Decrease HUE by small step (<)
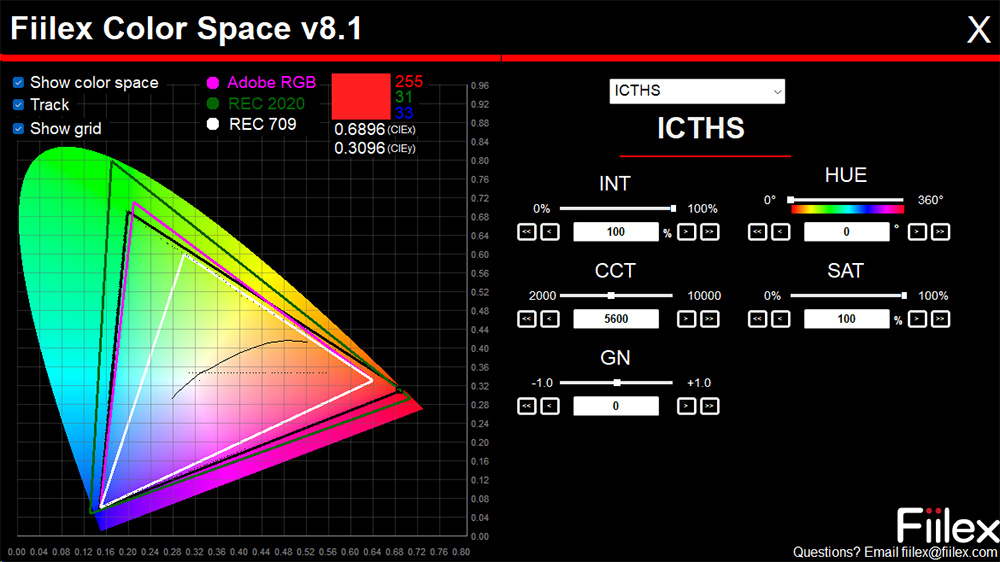The image size is (1000, 562). tap(781, 232)
